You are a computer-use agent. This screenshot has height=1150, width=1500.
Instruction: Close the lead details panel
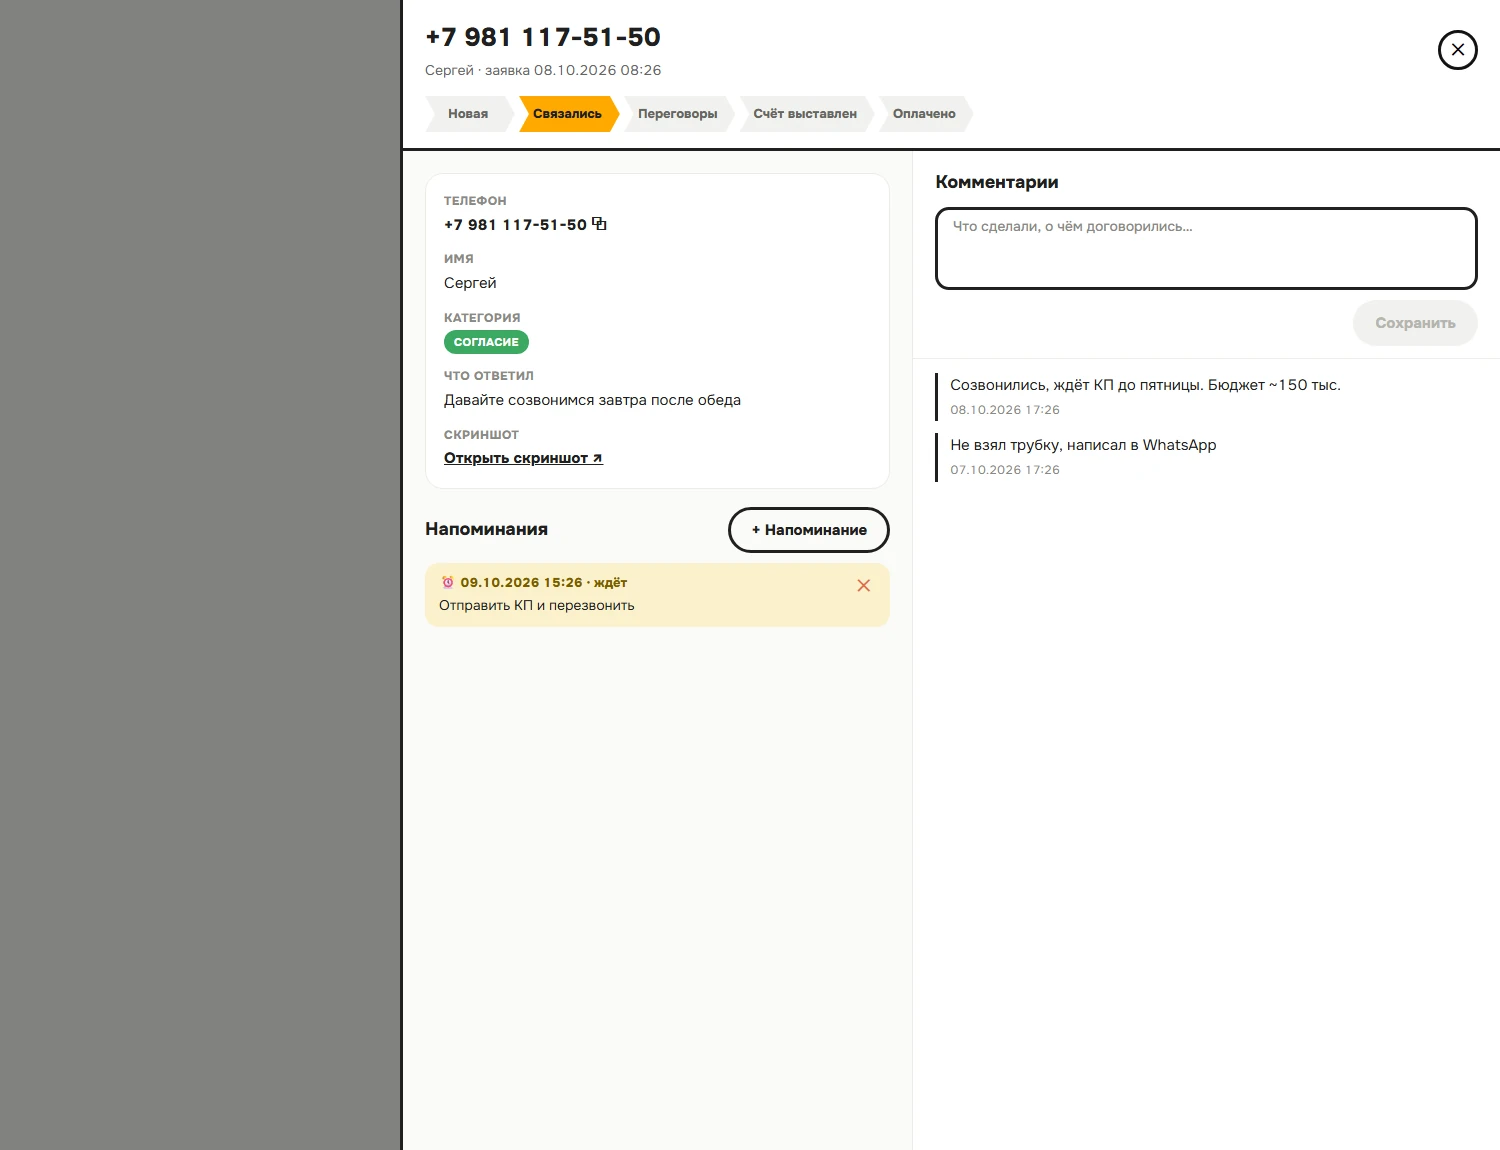[1457, 50]
